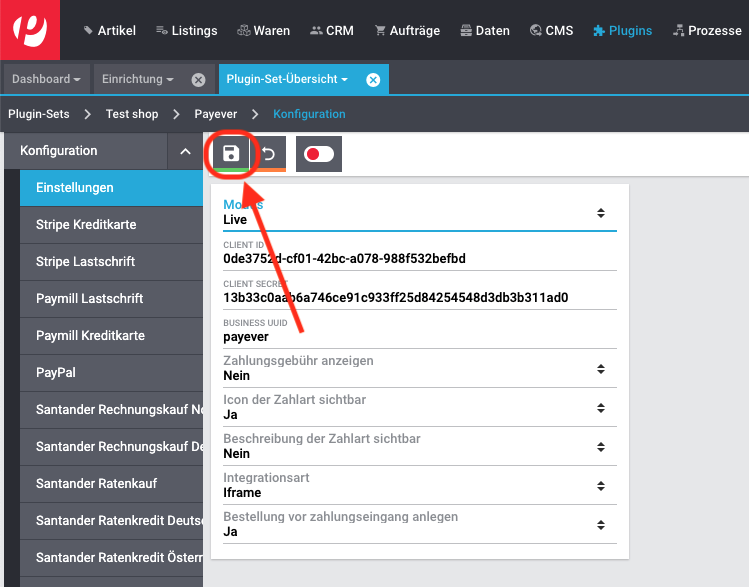The image size is (749, 587).
Task: Toggle the red plugin active switch
Action: pos(319,154)
